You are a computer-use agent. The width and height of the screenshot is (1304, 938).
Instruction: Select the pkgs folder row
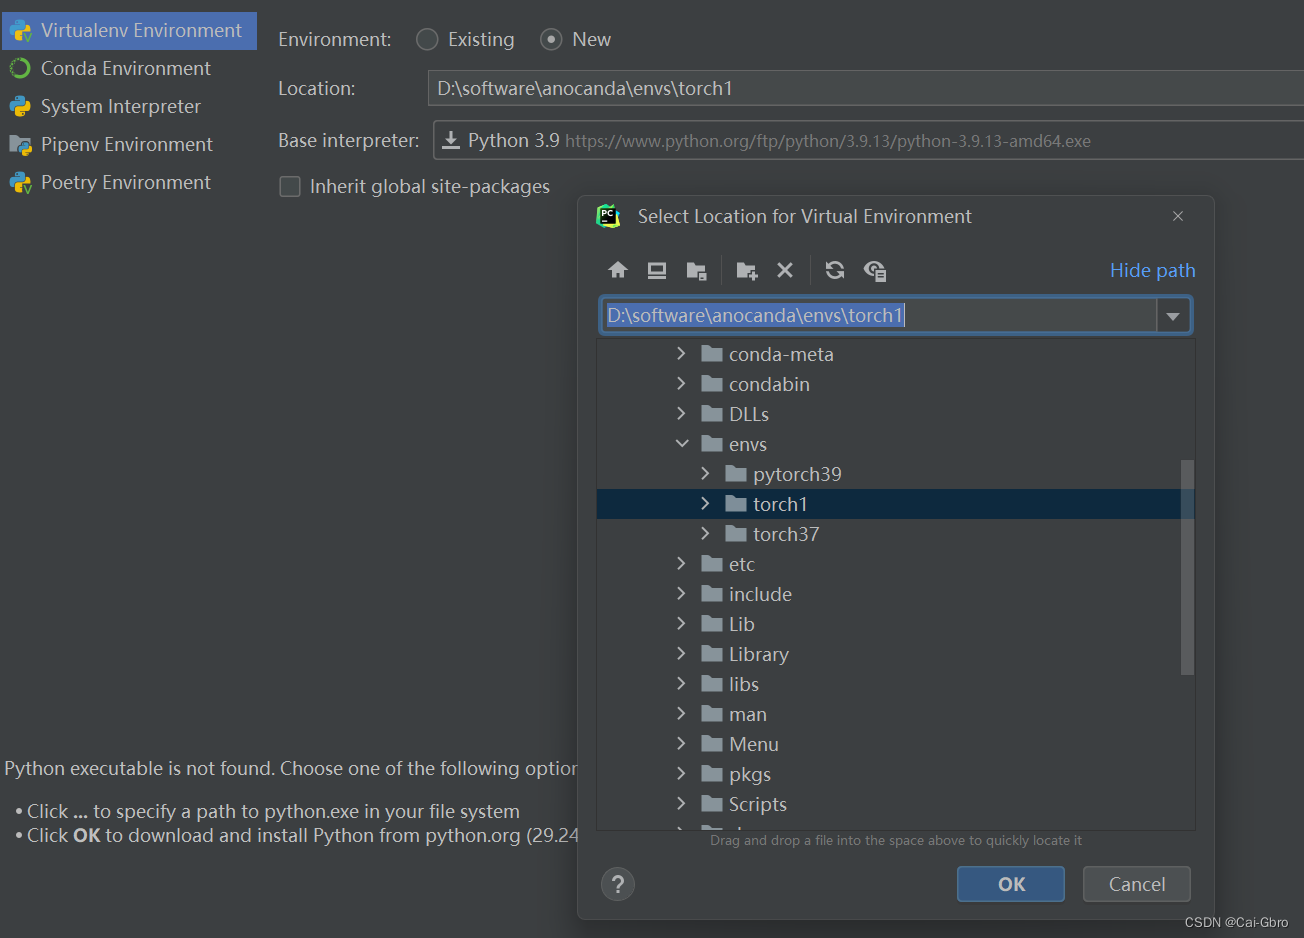pyautogui.click(x=889, y=774)
